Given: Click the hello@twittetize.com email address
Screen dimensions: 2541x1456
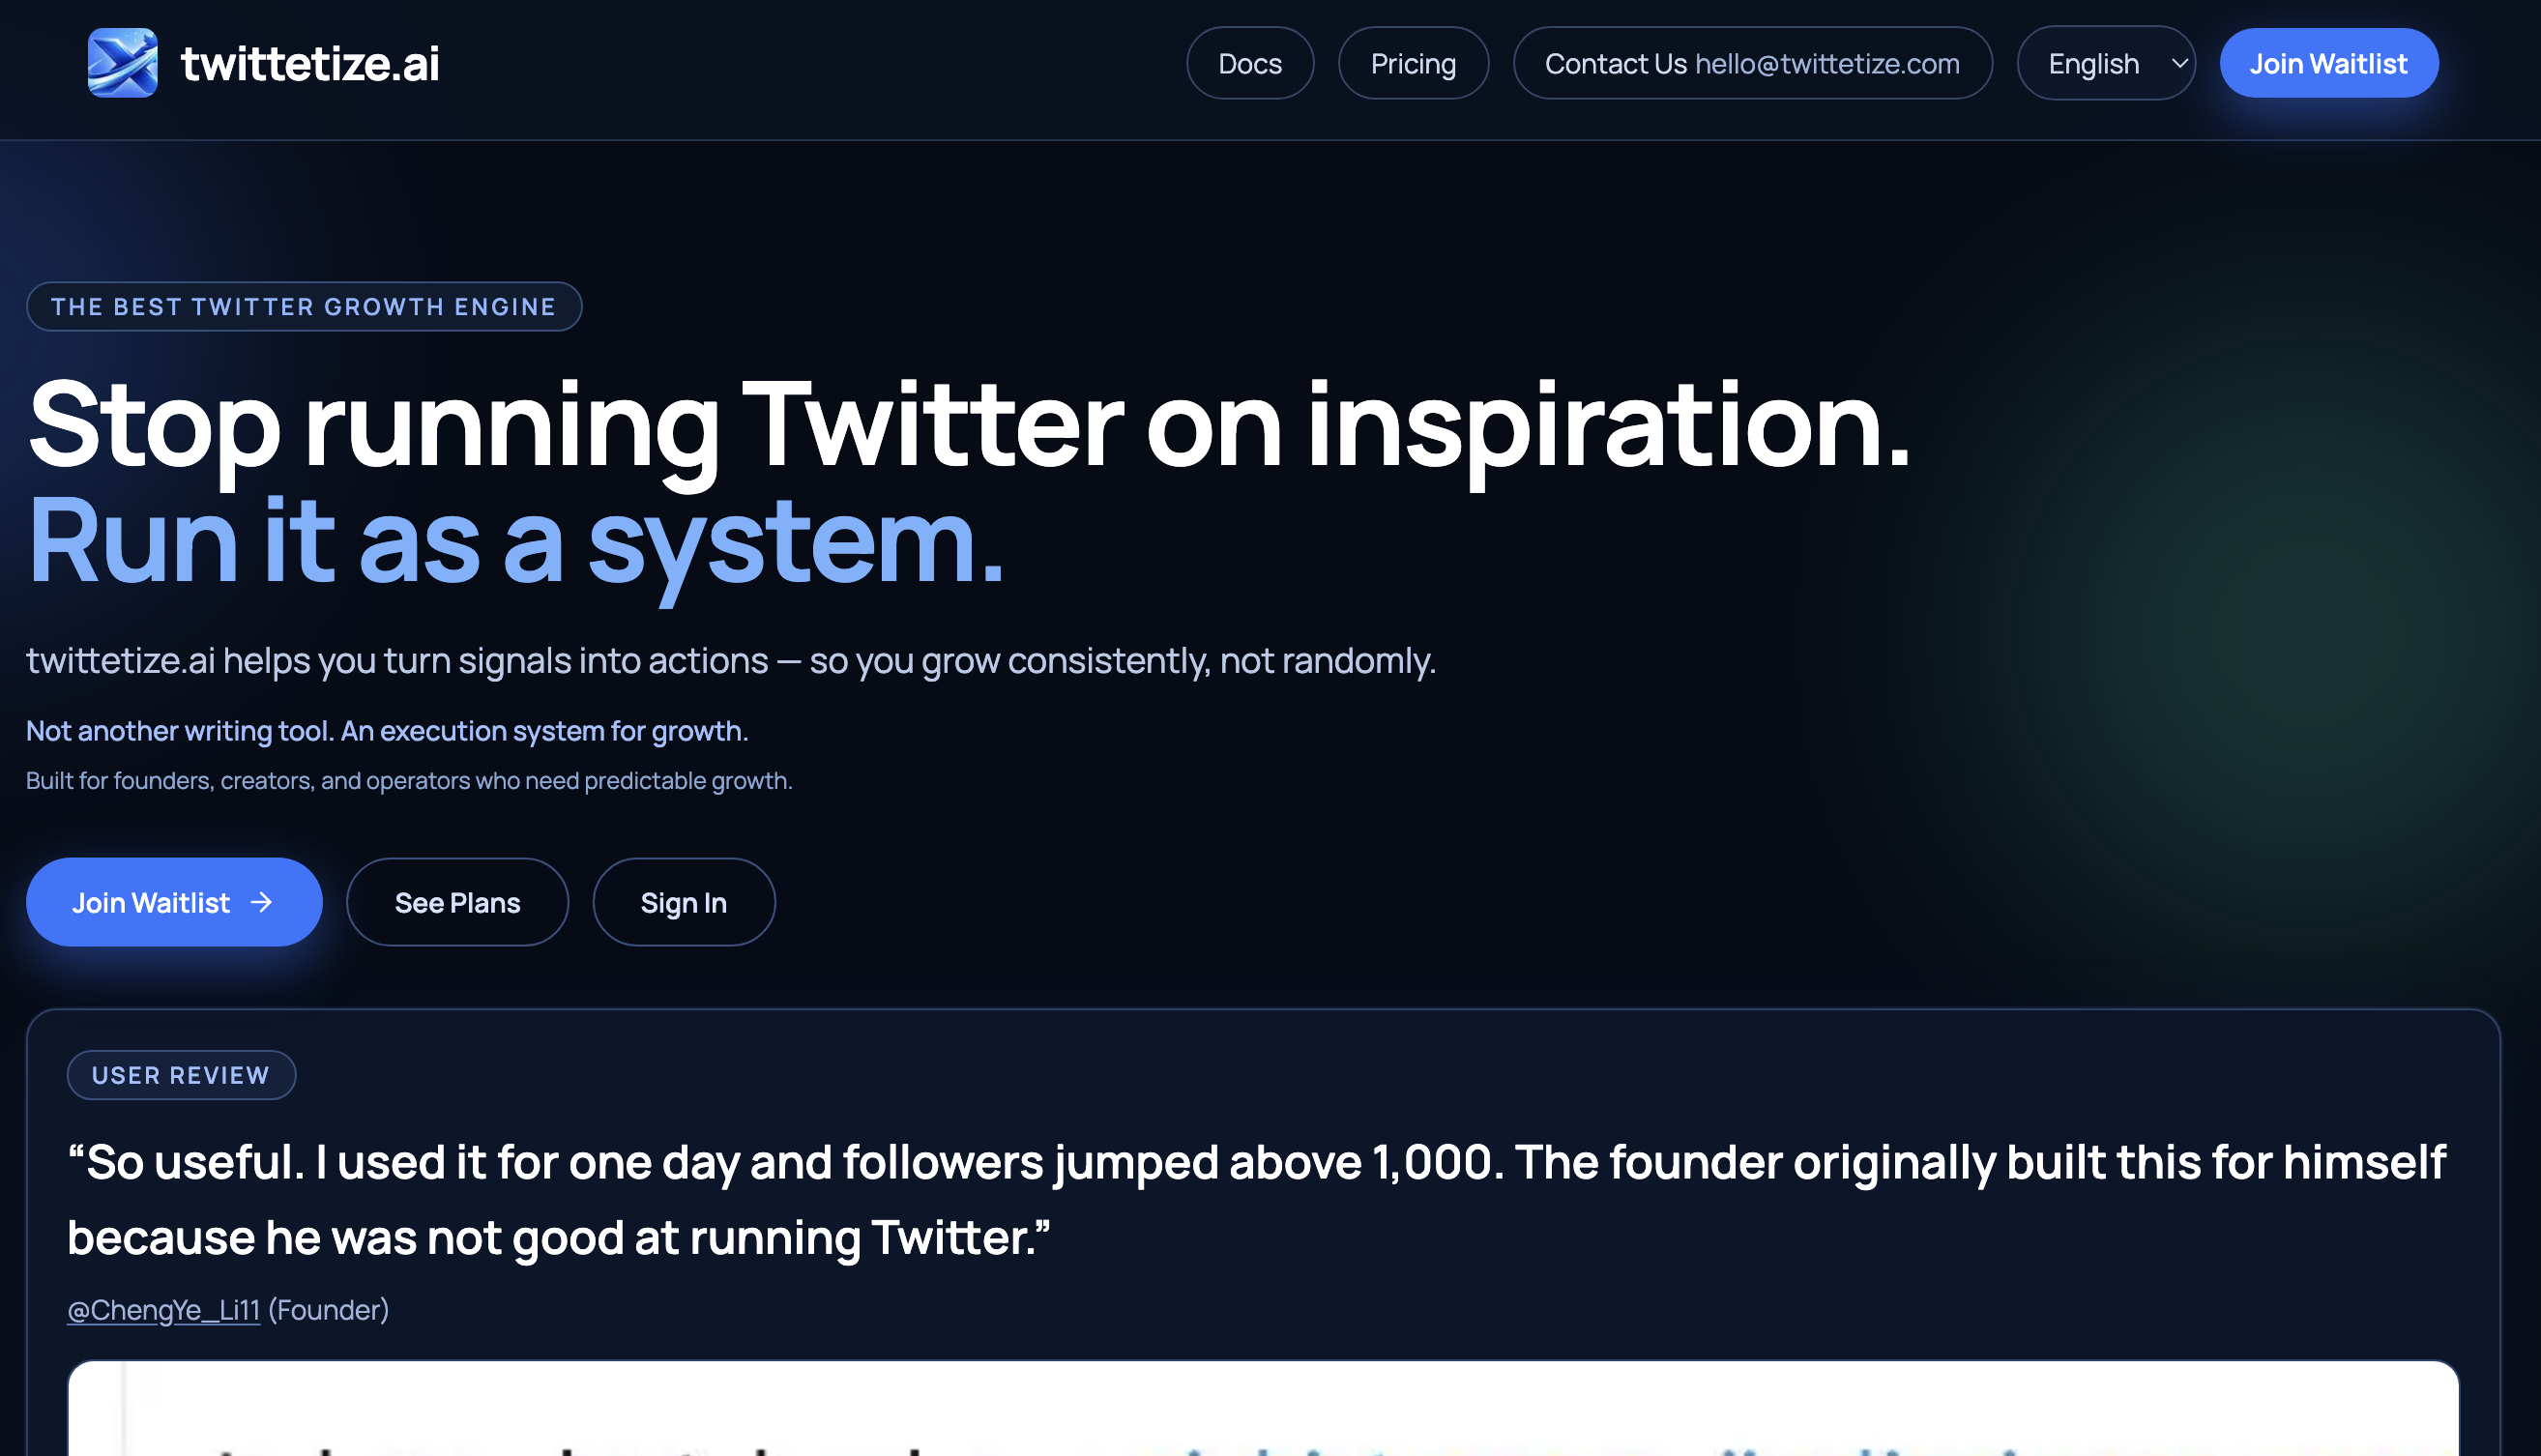Looking at the screenshot, I should 1826,63.
